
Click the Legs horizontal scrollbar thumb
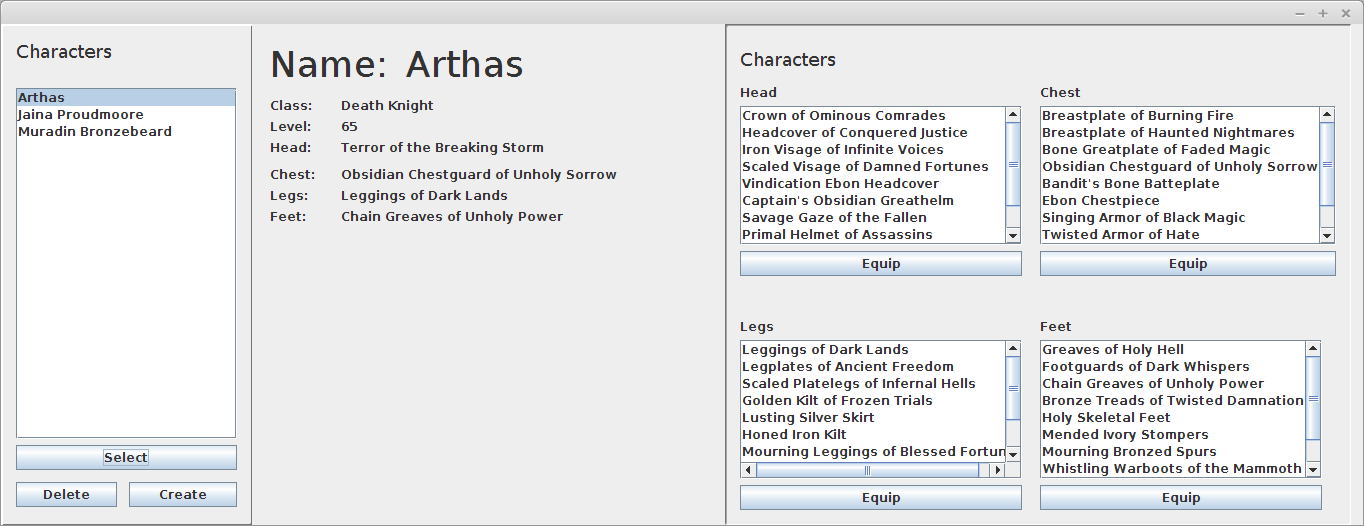coord(867,469)
